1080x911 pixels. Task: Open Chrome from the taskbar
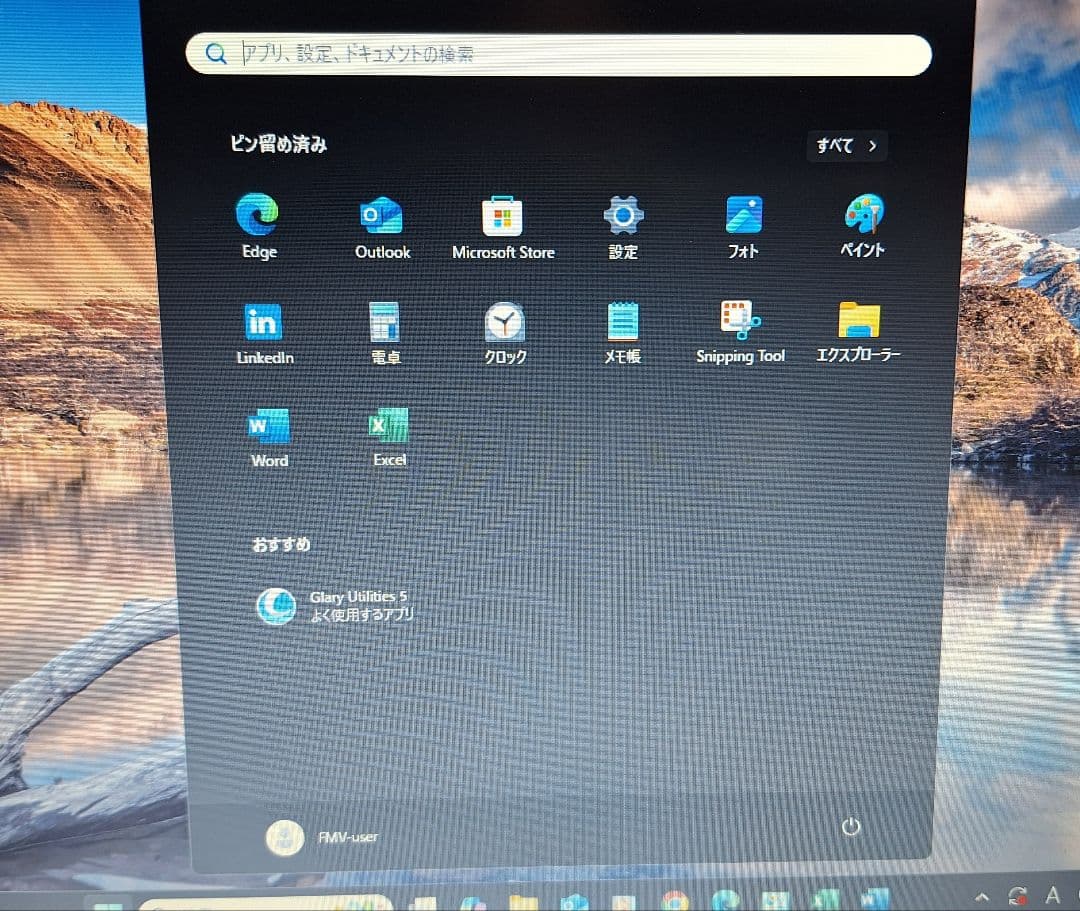(674, 901)
